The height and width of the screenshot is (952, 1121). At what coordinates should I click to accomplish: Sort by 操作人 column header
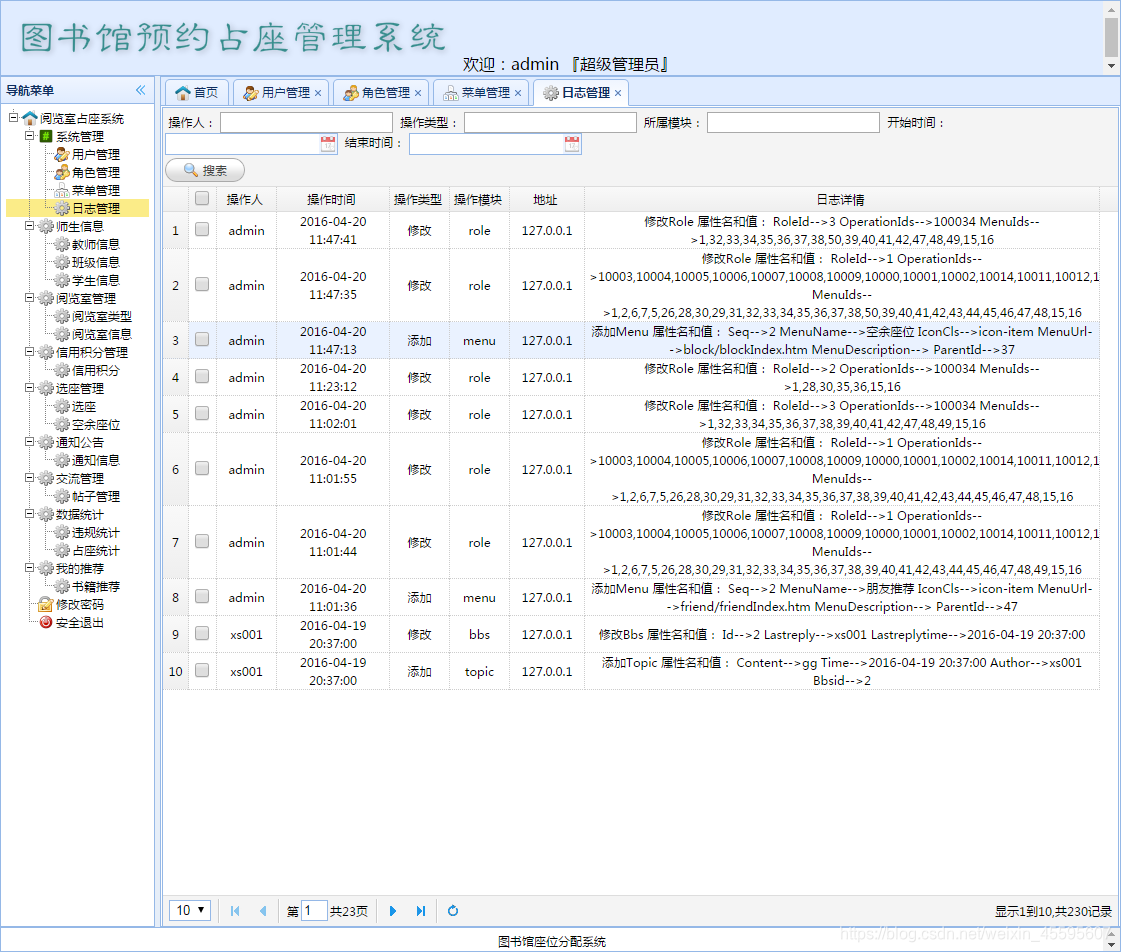245,199
